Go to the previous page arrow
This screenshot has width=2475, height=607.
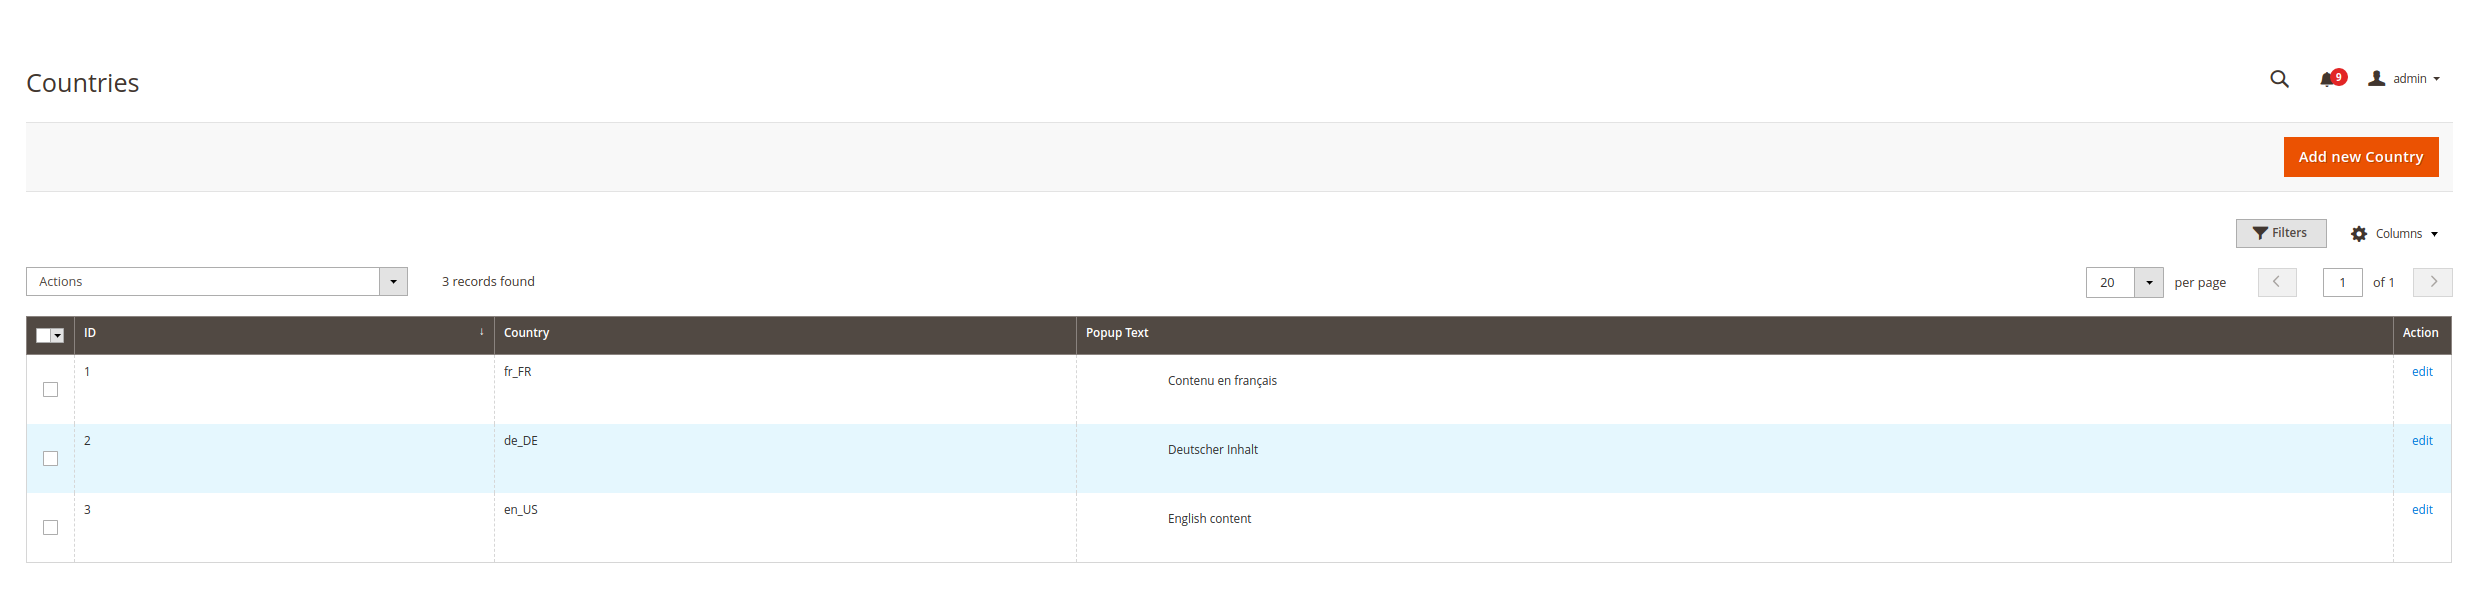click(x=2277, y=282)
